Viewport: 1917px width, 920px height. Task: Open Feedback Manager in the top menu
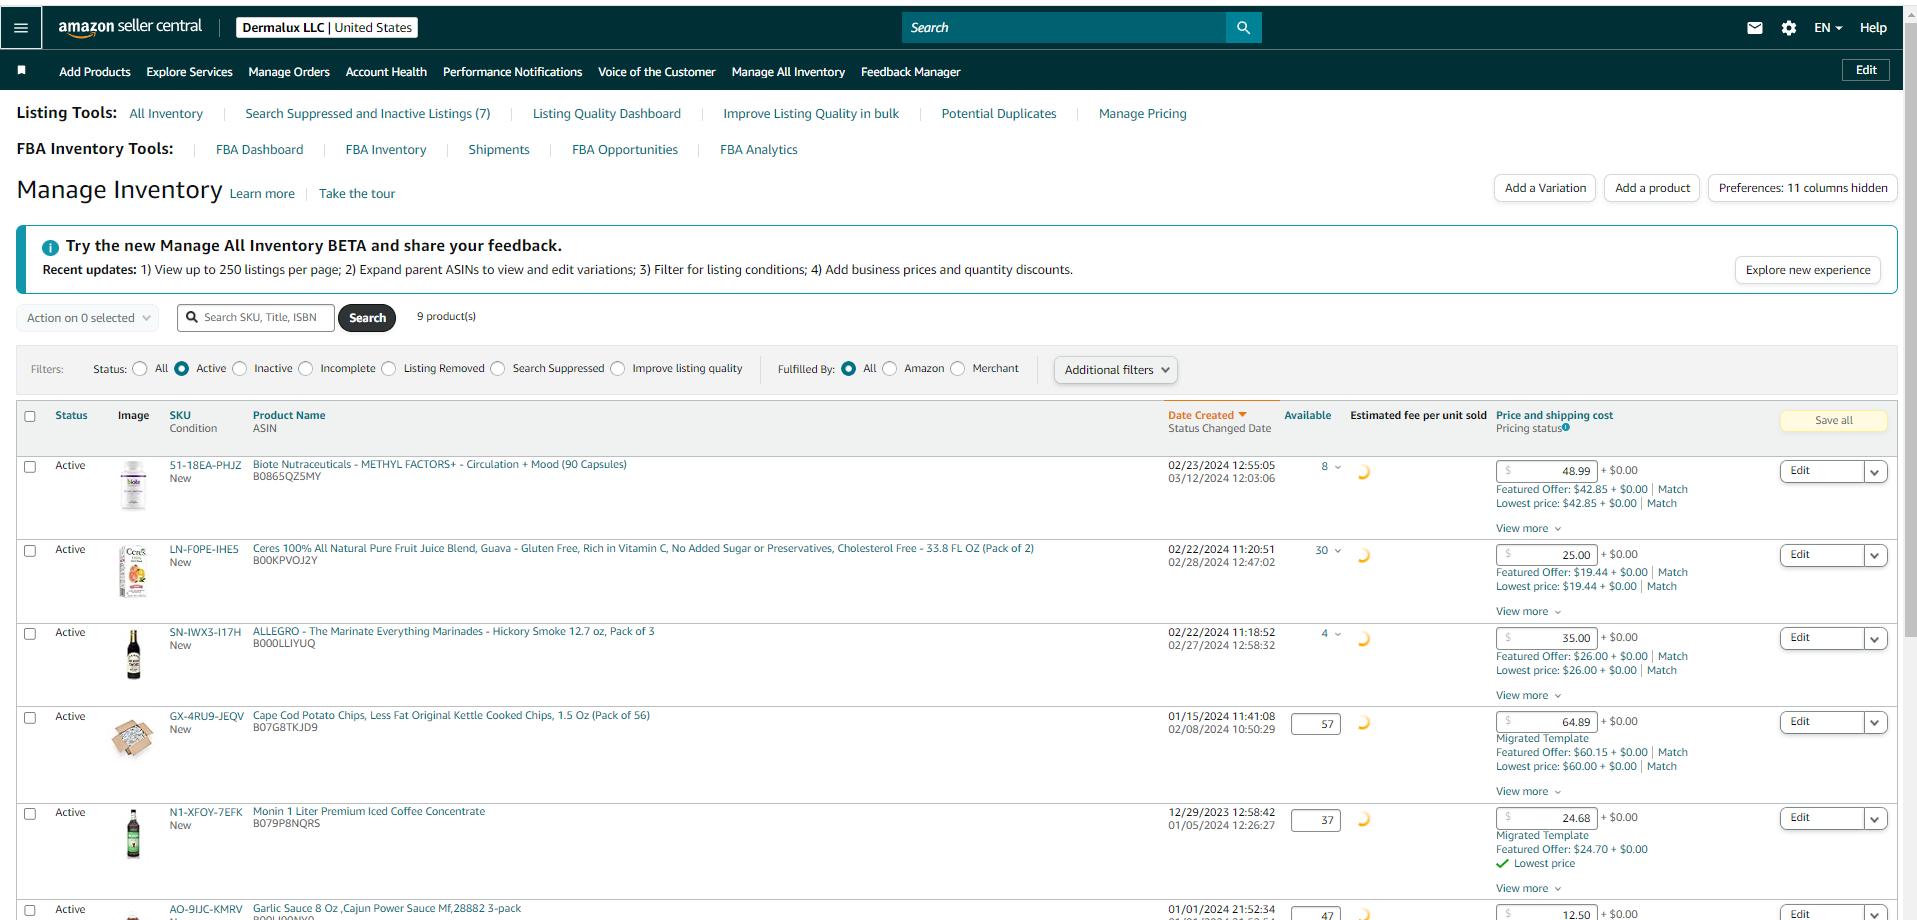point(910,72)
